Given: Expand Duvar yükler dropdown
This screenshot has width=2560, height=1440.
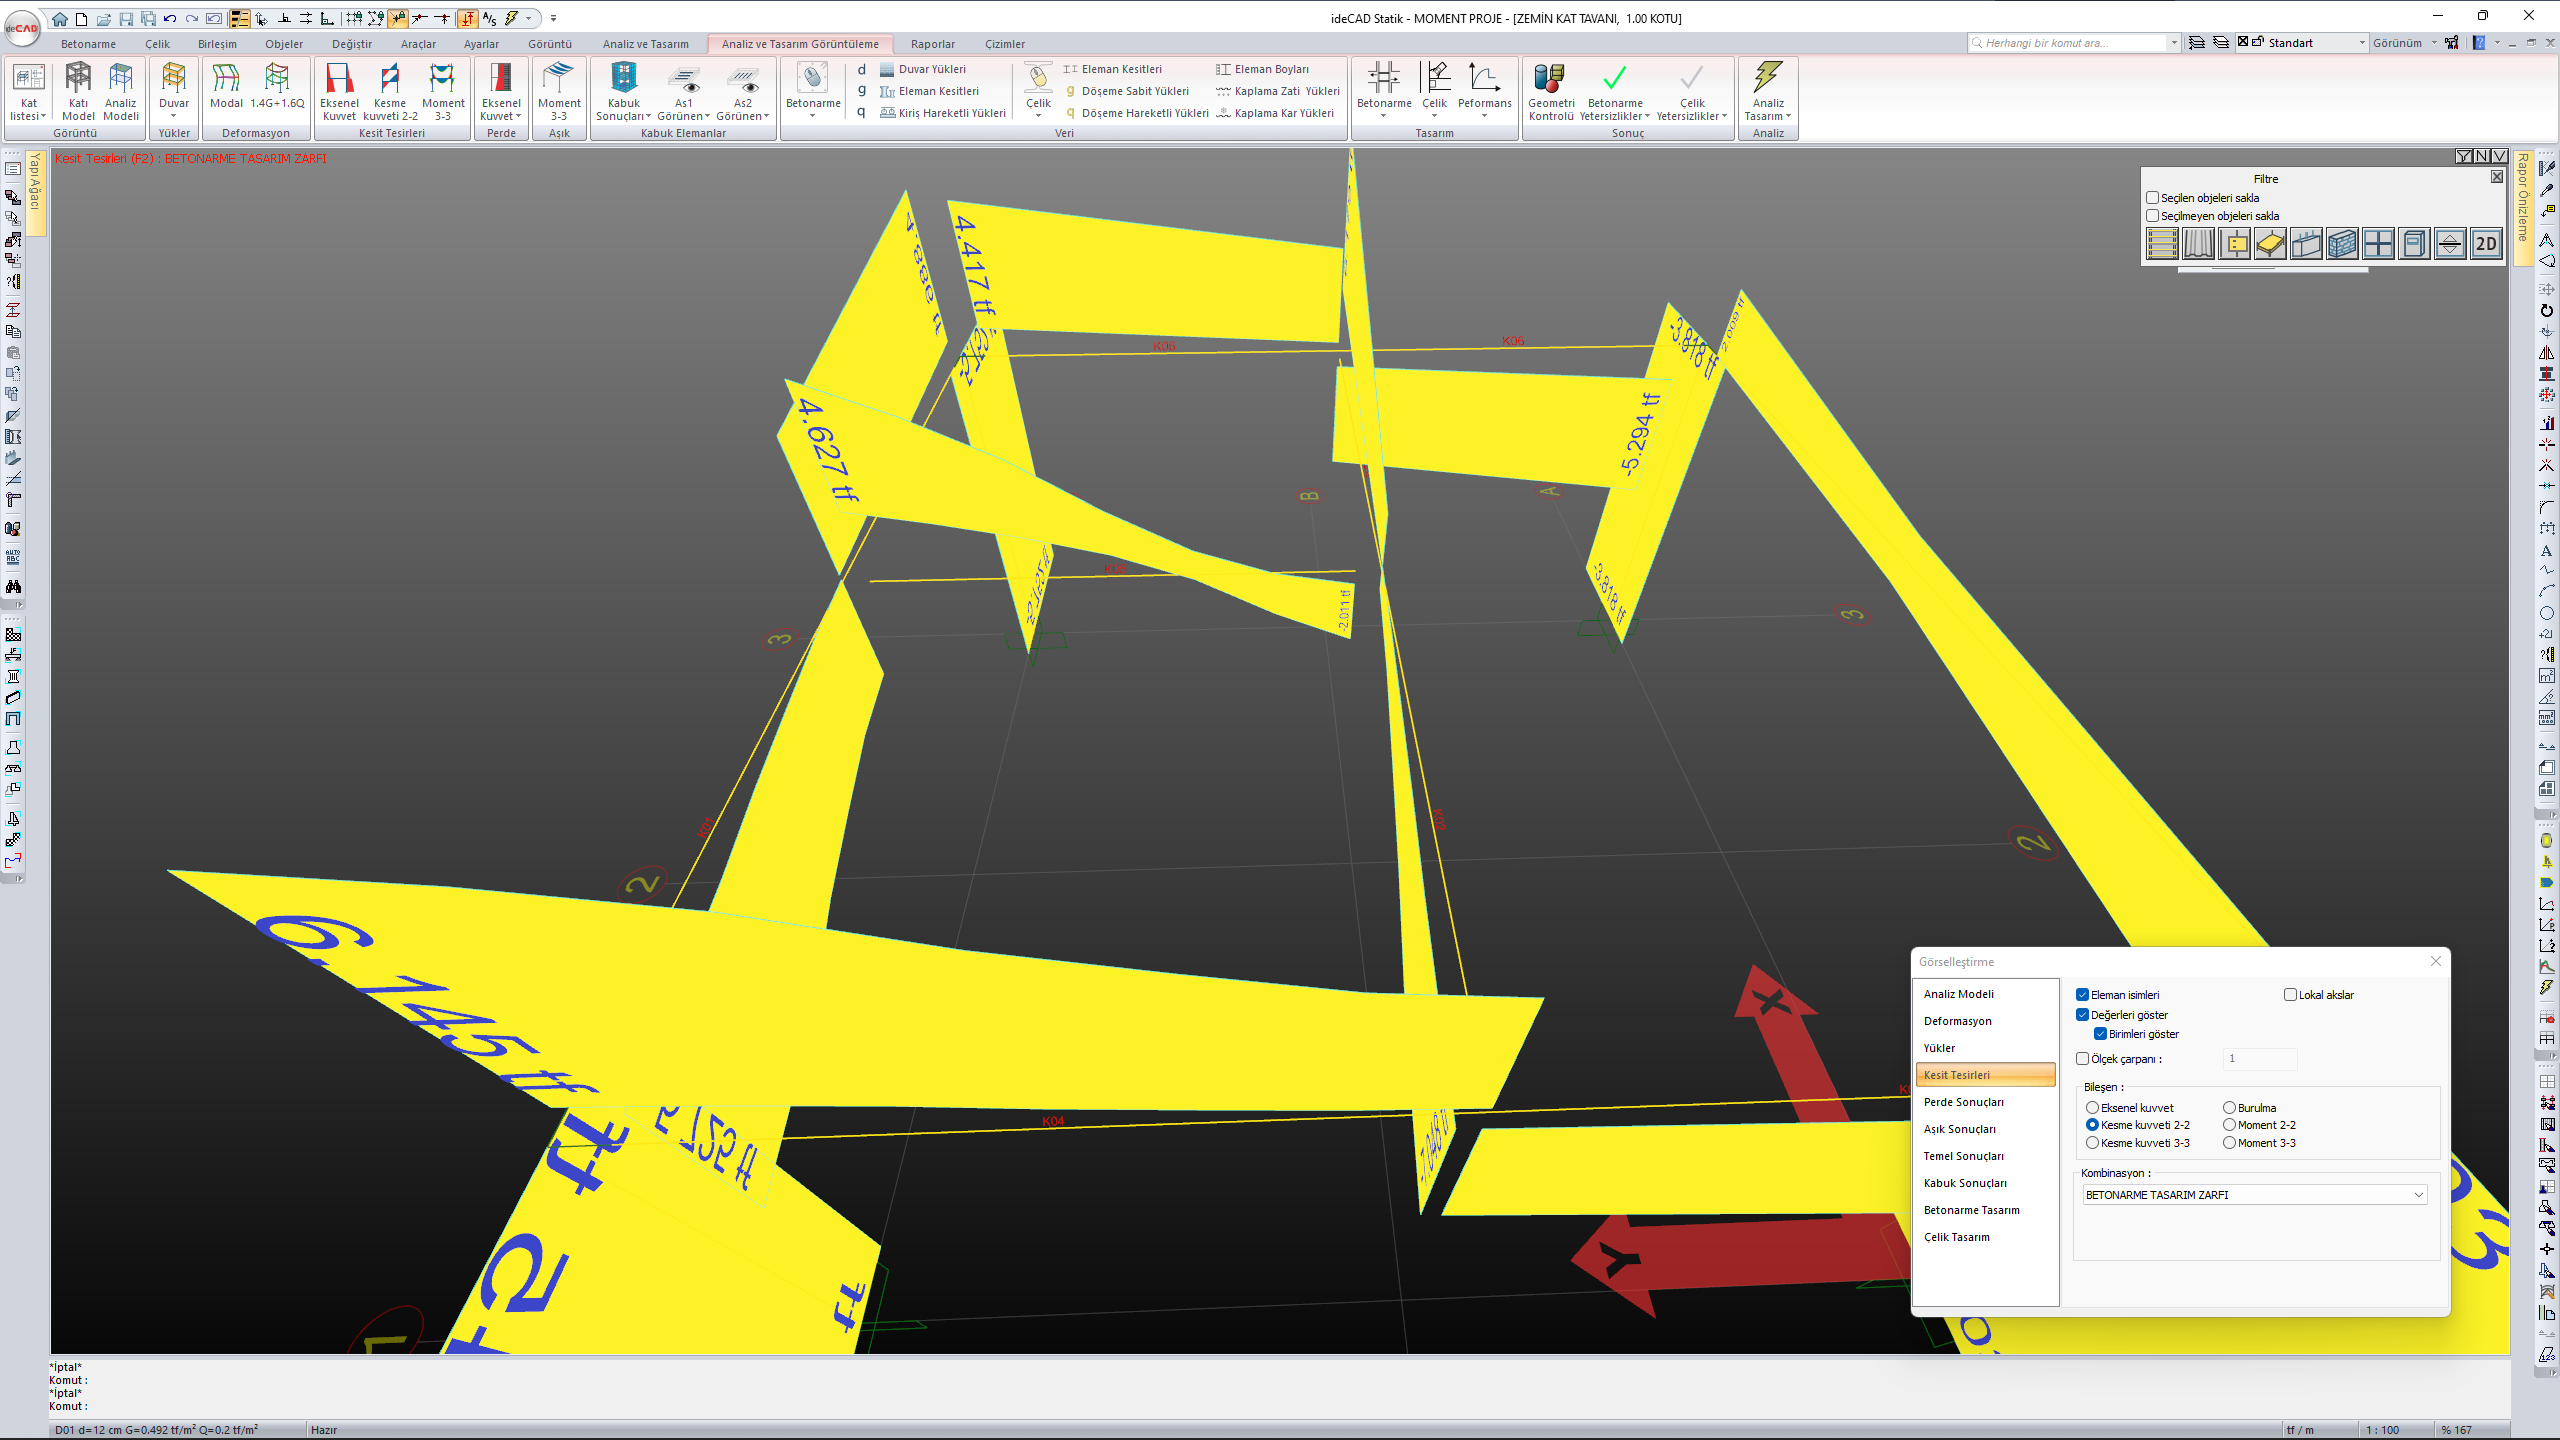Looking at the screenshot, I should pos(174,117).
